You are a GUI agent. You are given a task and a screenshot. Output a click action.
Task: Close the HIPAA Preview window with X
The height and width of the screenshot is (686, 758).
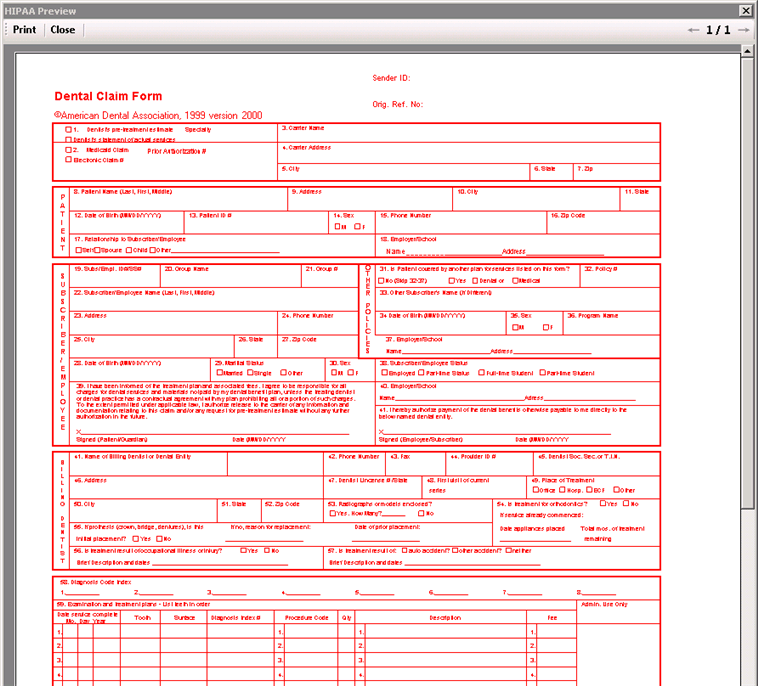click(x=745, y=10)
